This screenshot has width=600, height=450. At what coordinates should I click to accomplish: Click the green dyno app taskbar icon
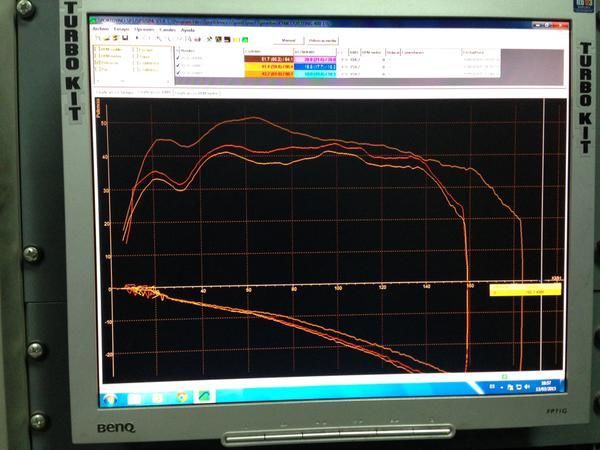click(203, 397)
